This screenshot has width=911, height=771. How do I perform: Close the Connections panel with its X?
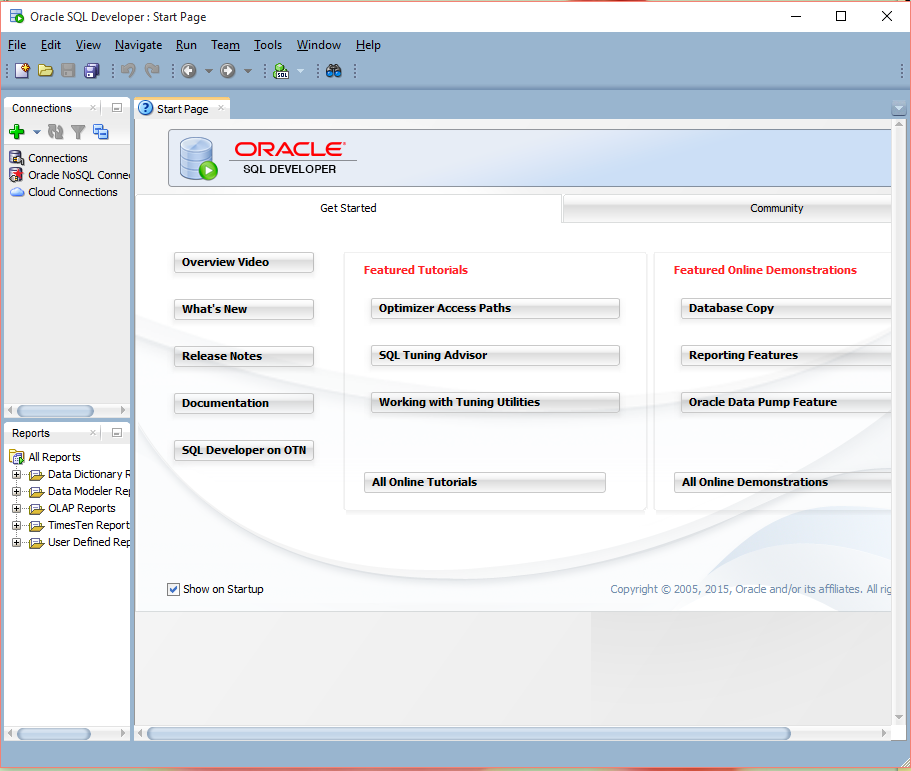point(93,107)
